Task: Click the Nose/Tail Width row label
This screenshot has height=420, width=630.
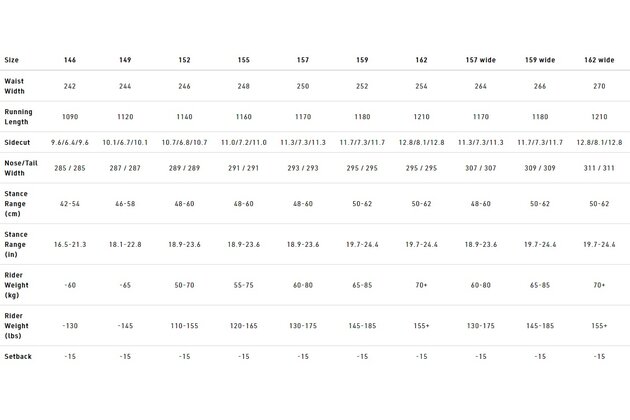Action: click(x=20, y=168)
